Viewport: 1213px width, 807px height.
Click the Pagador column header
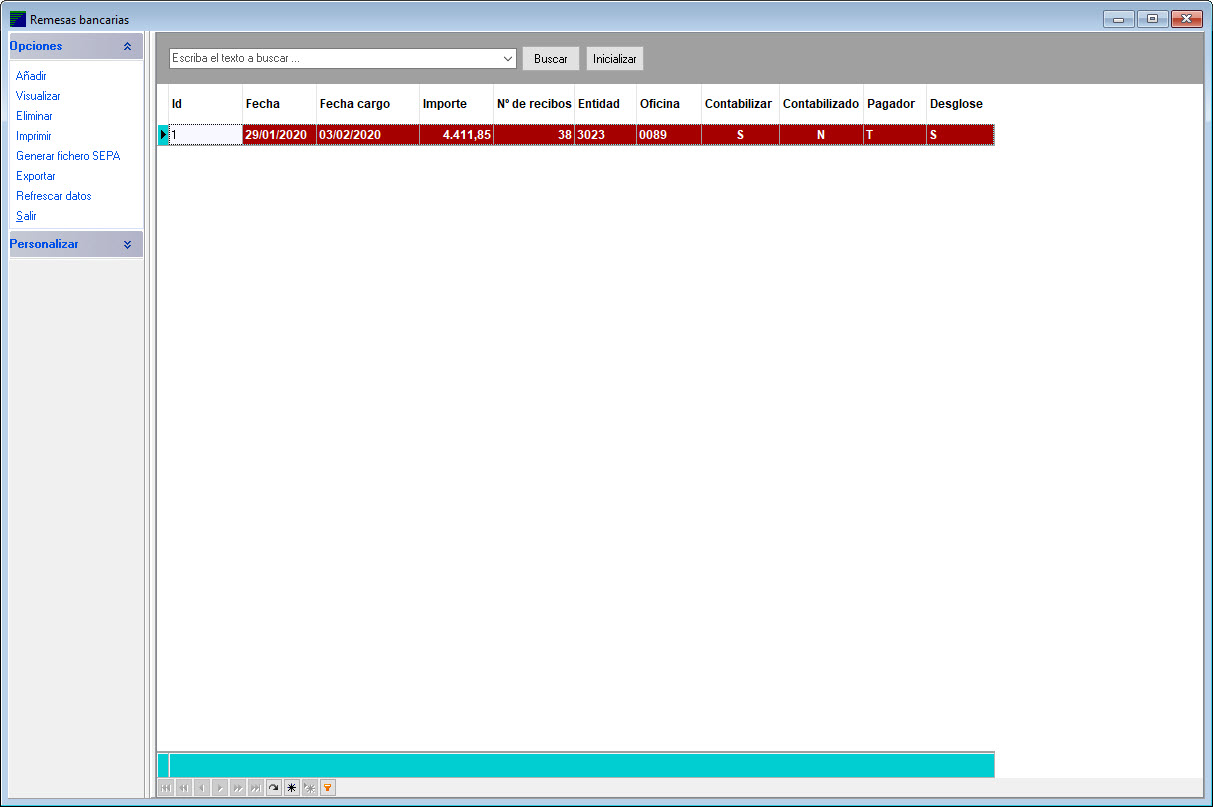coord(895,104)
